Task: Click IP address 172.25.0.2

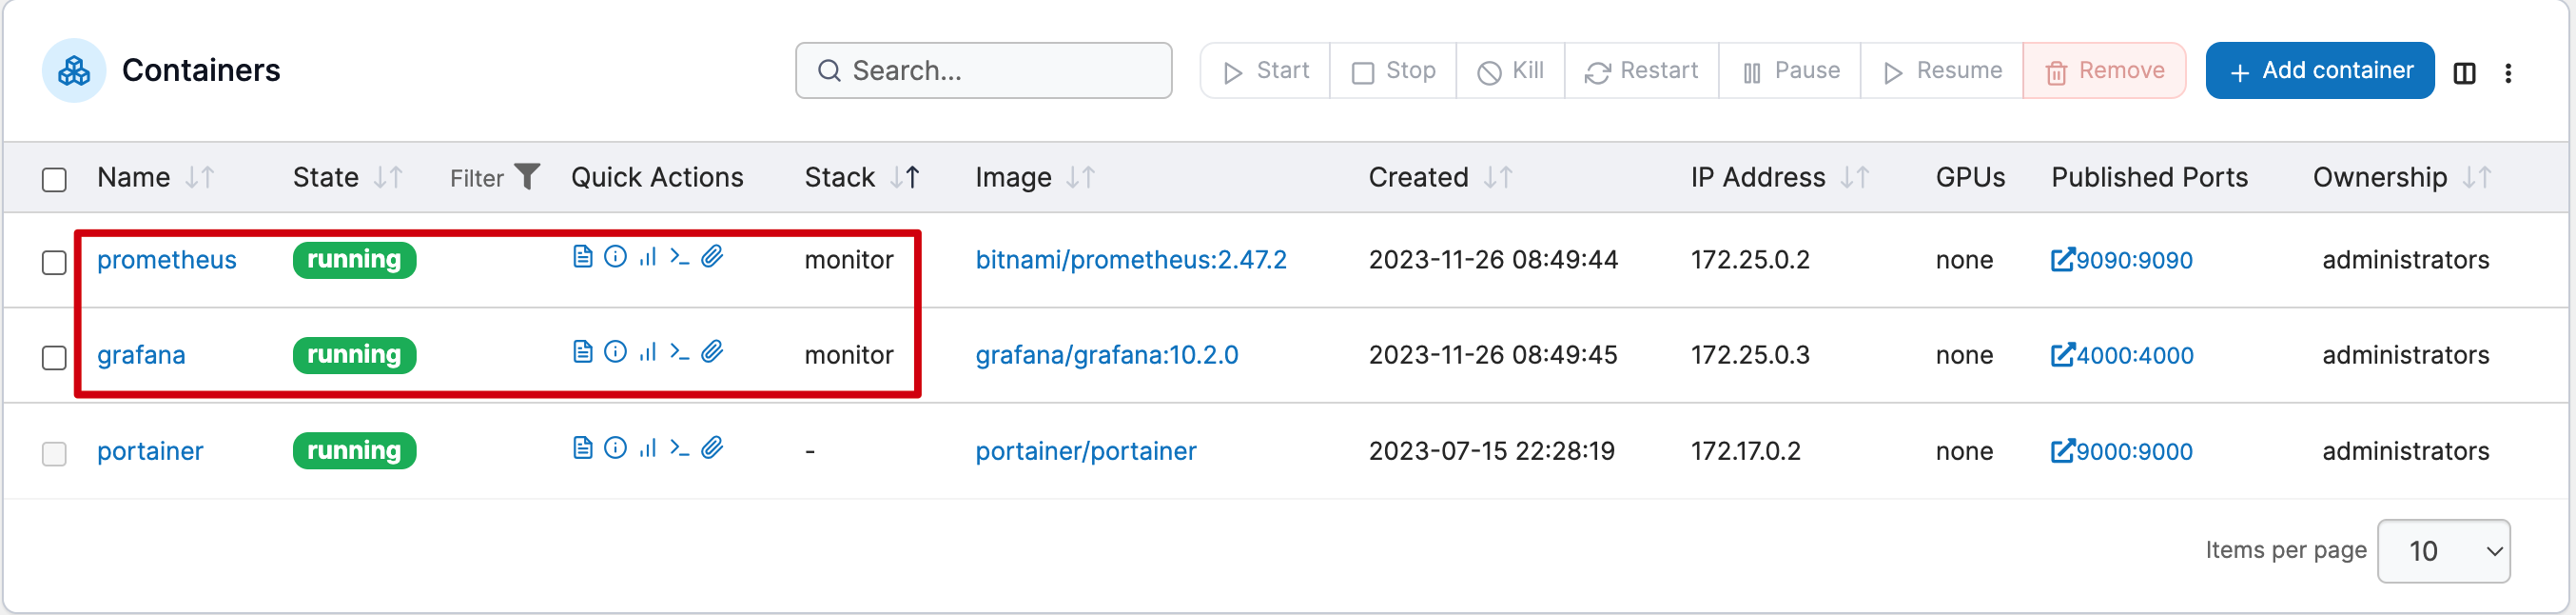Action: [x=1750, y=260]
